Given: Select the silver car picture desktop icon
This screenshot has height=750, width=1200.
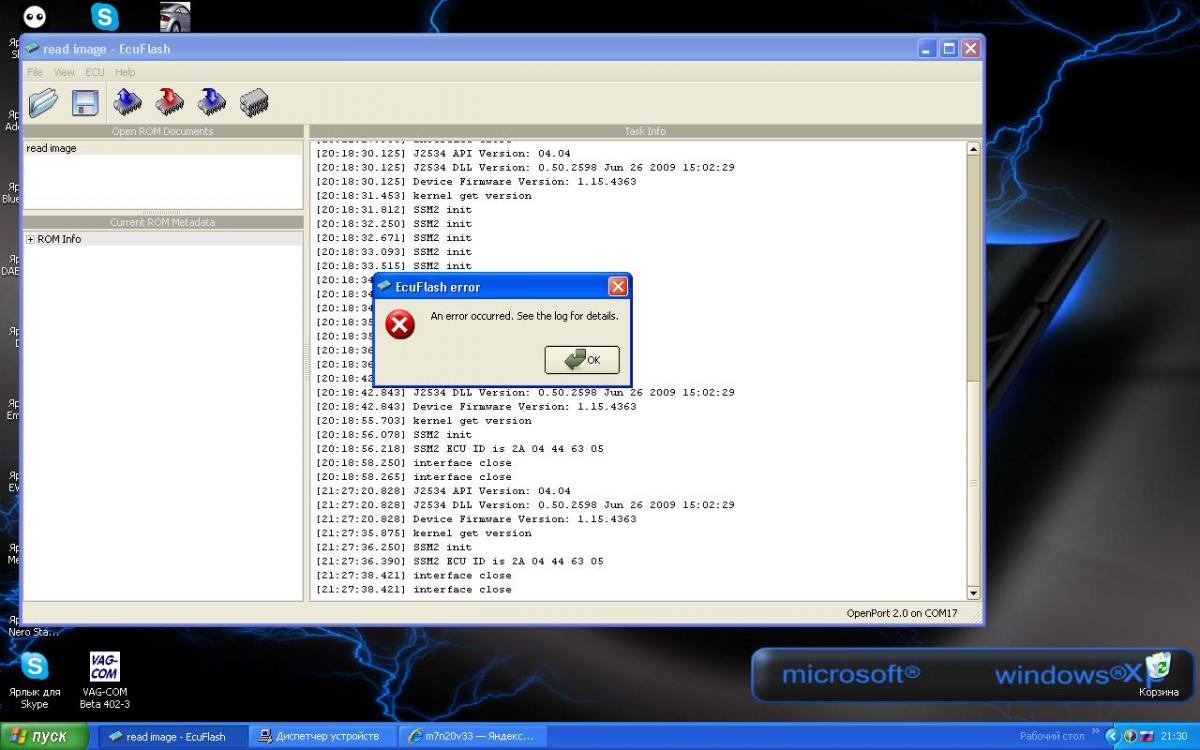Looking at the screenshot, I should pos(175,16).
